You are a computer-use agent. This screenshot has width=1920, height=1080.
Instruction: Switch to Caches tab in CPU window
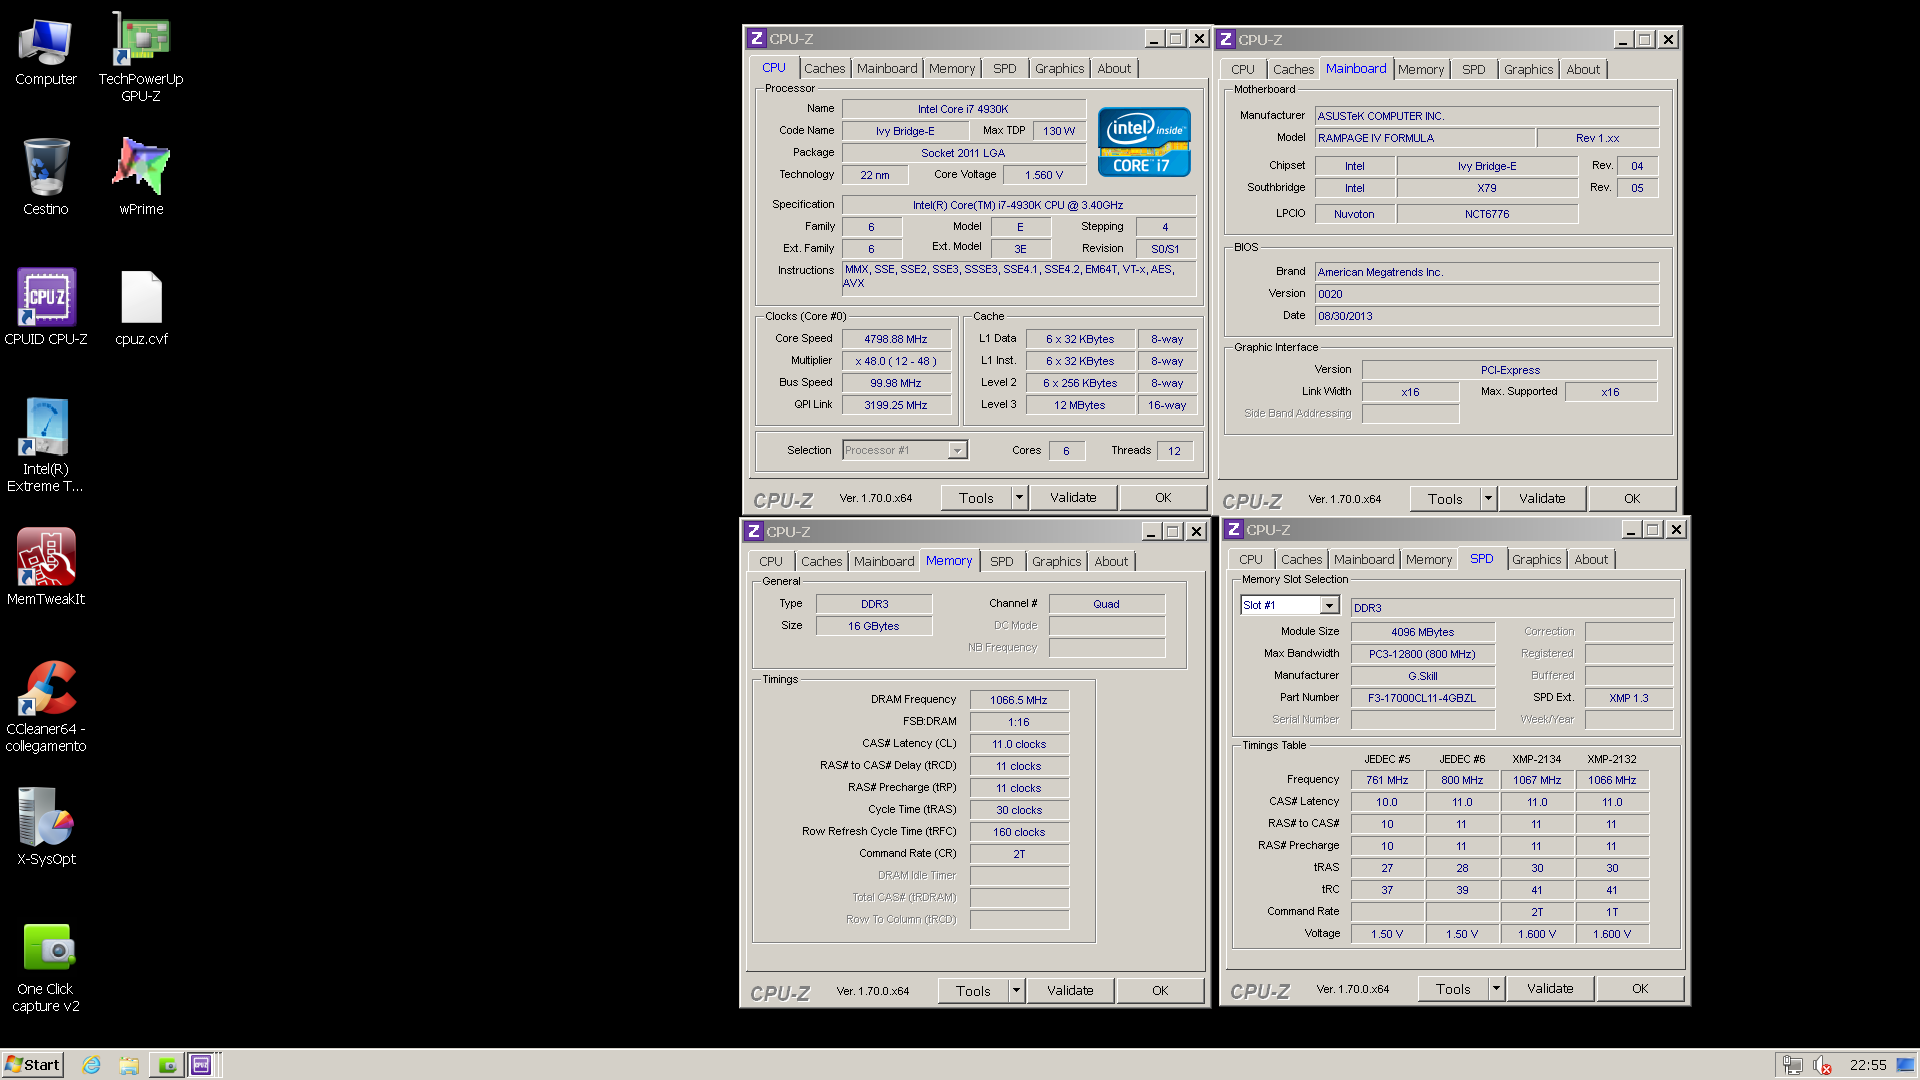click(824, 68)
